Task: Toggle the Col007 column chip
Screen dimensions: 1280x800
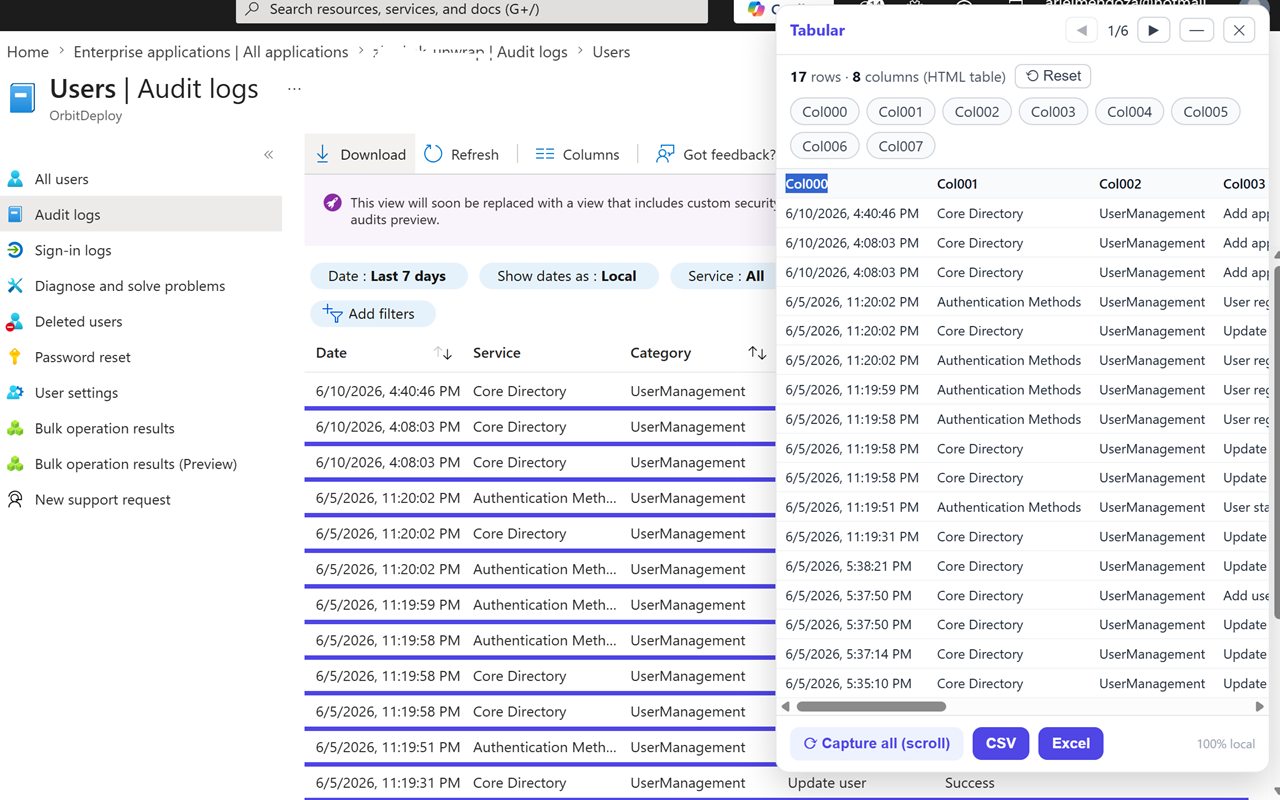Action: (x=901, y=146)
